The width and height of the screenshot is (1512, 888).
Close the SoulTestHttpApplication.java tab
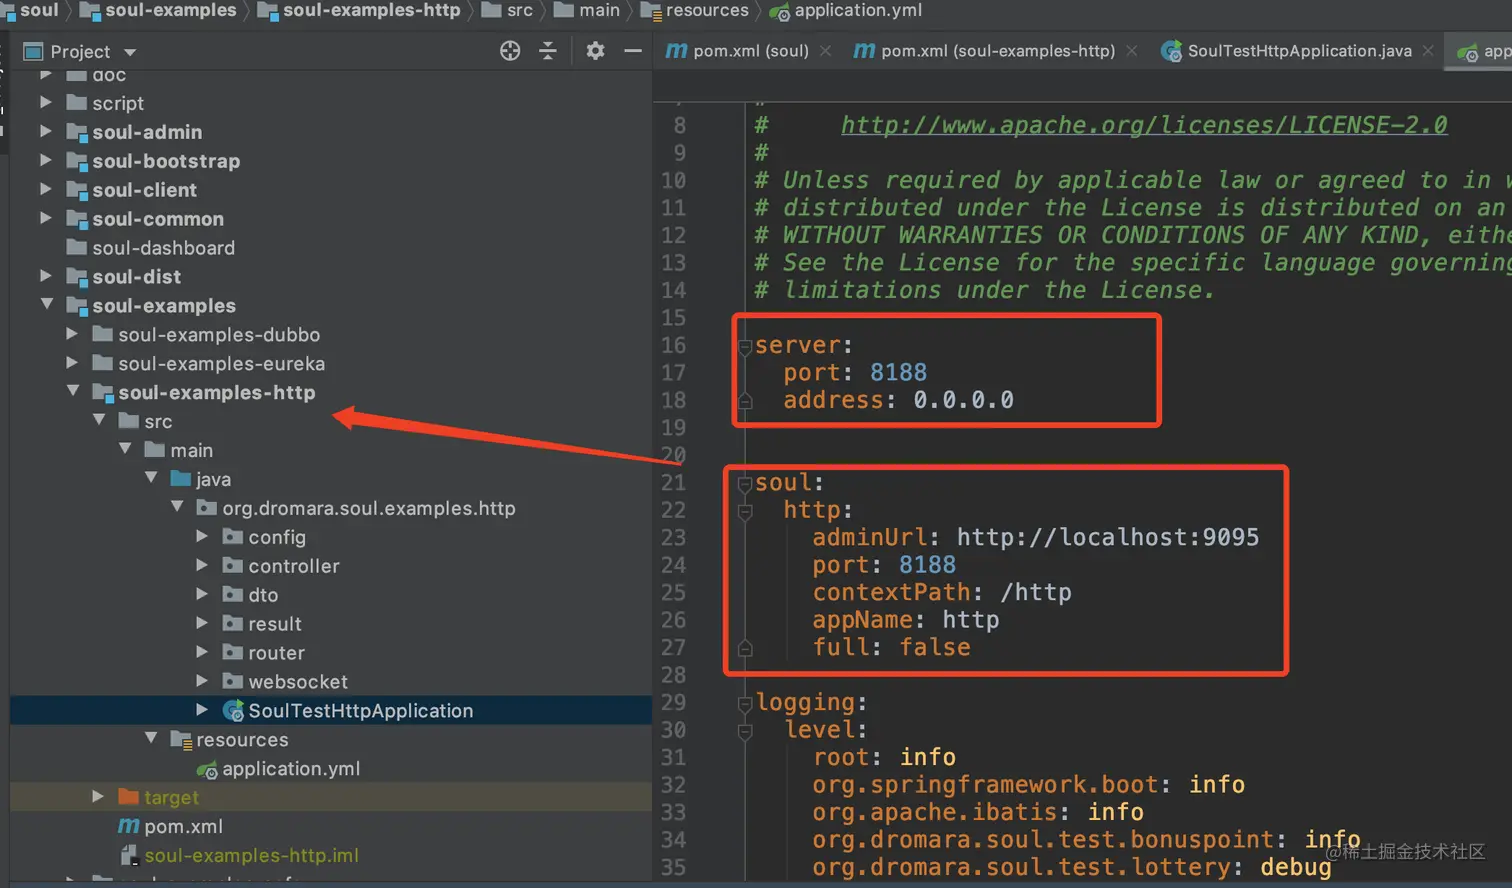point(1427,51)
